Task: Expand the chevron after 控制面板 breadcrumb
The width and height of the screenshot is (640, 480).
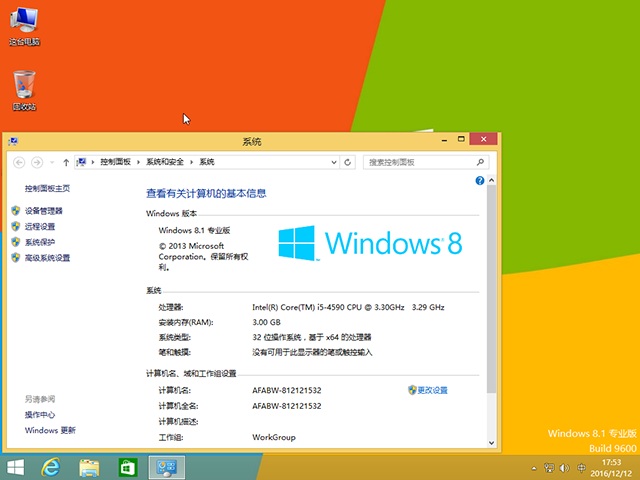Action: coord(138,162)
